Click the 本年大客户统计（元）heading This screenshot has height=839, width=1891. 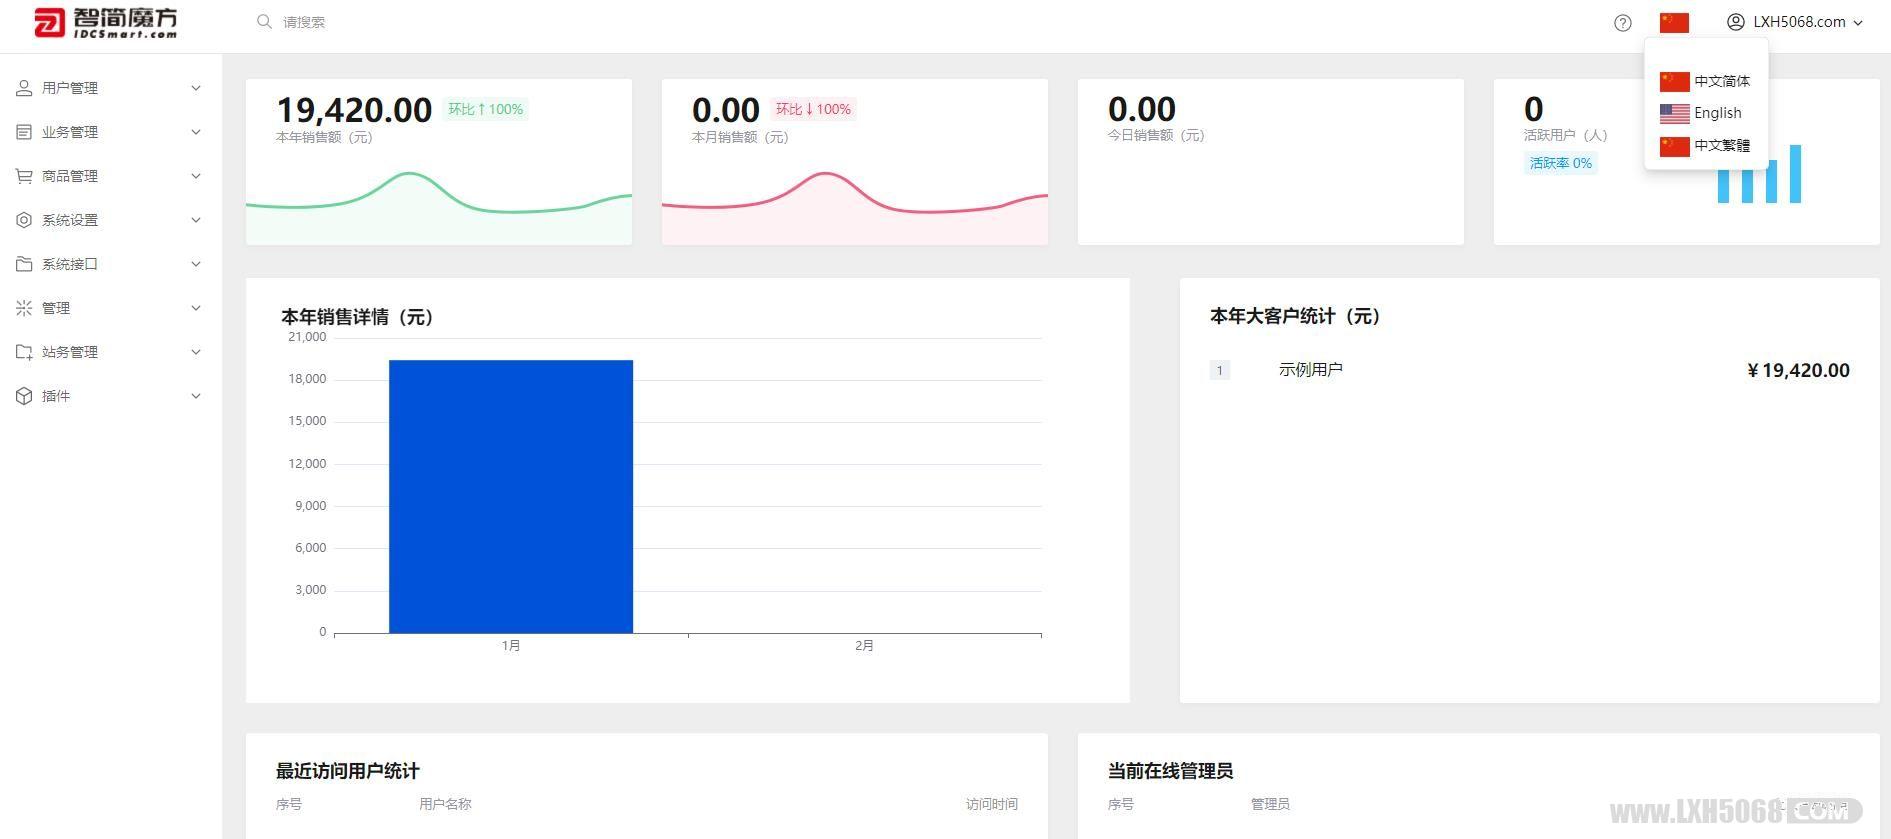click(x=1295, y=316)
